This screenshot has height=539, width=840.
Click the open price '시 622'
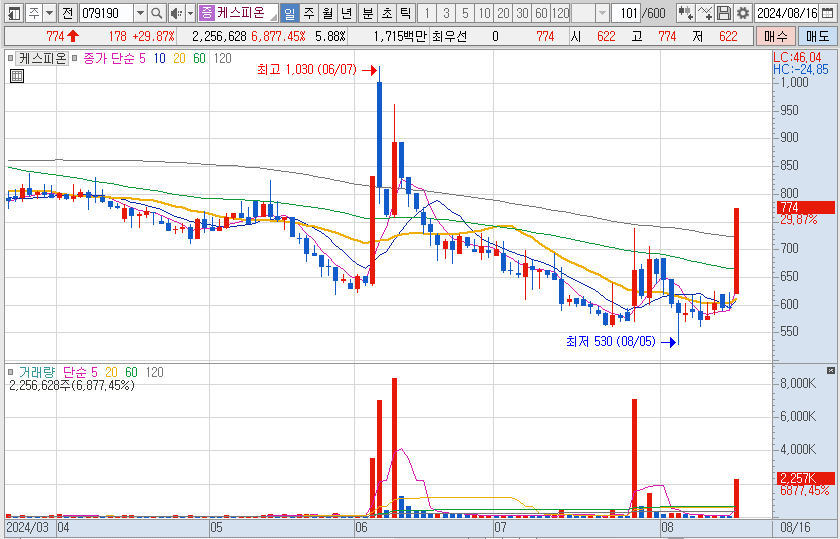594,36
